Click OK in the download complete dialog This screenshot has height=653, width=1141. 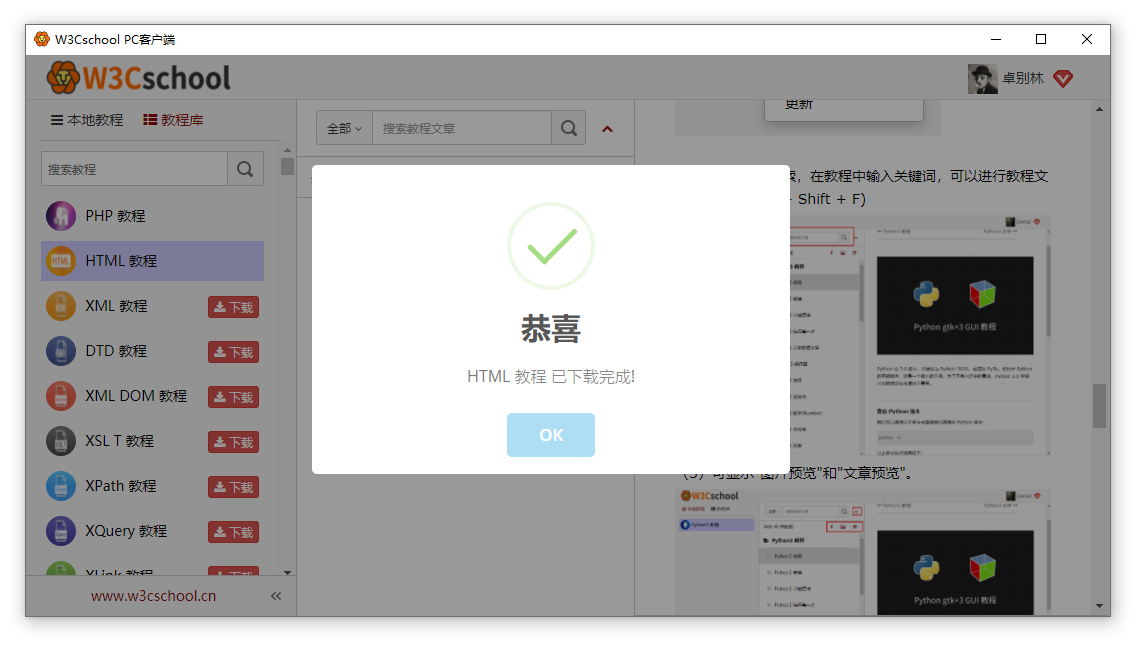tap(550, 435)
